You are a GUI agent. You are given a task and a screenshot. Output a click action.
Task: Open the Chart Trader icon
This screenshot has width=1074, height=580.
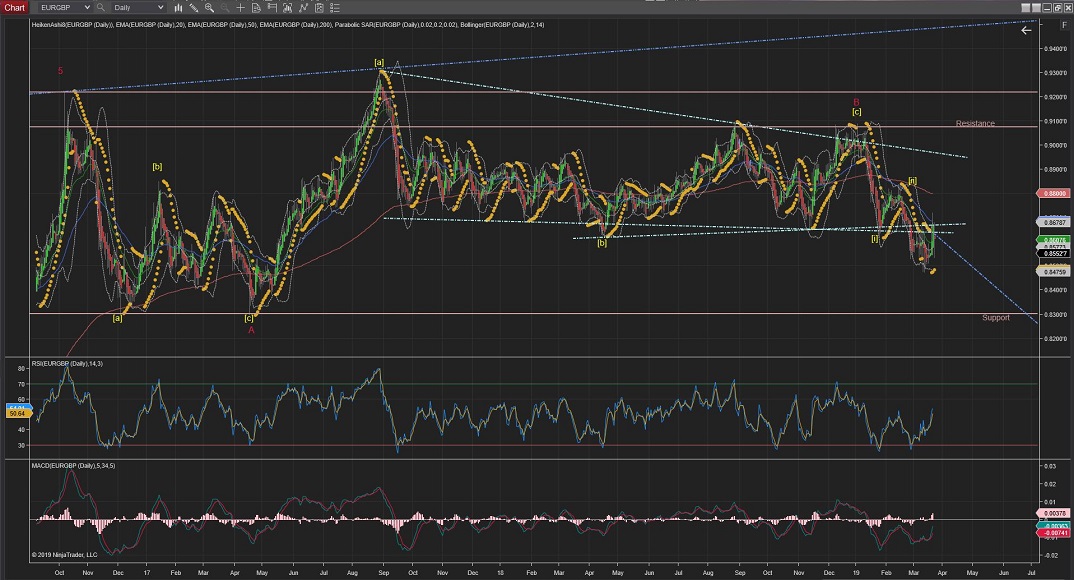pyautogui.click(x=272, y=8)
